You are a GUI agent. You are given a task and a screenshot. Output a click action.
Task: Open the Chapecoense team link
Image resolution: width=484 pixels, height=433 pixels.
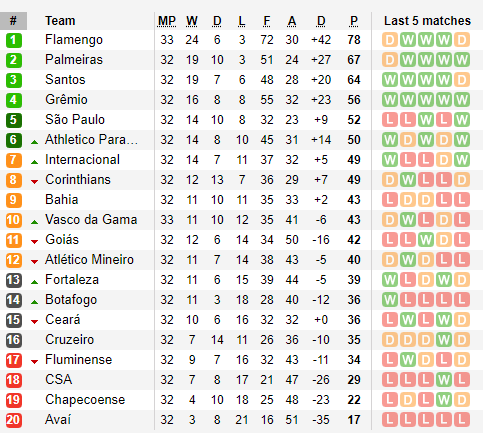tap(85, 400)
